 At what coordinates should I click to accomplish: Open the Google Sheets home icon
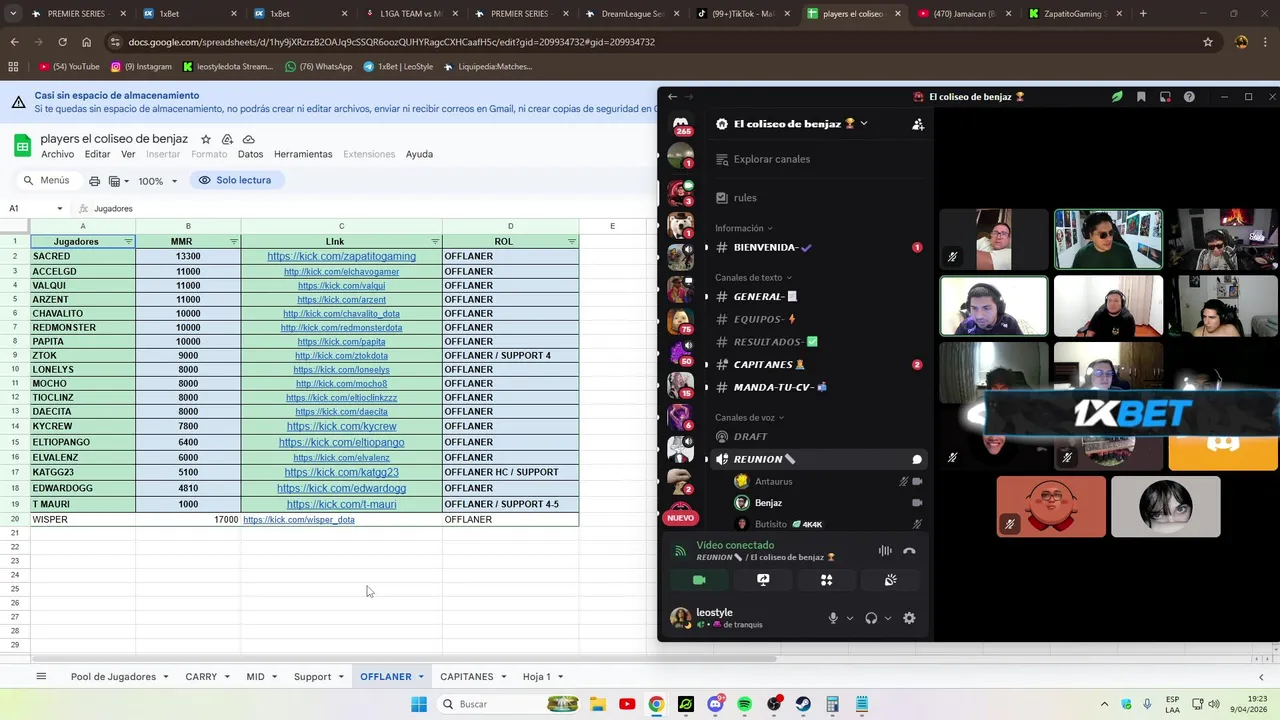tap(22, 146)
